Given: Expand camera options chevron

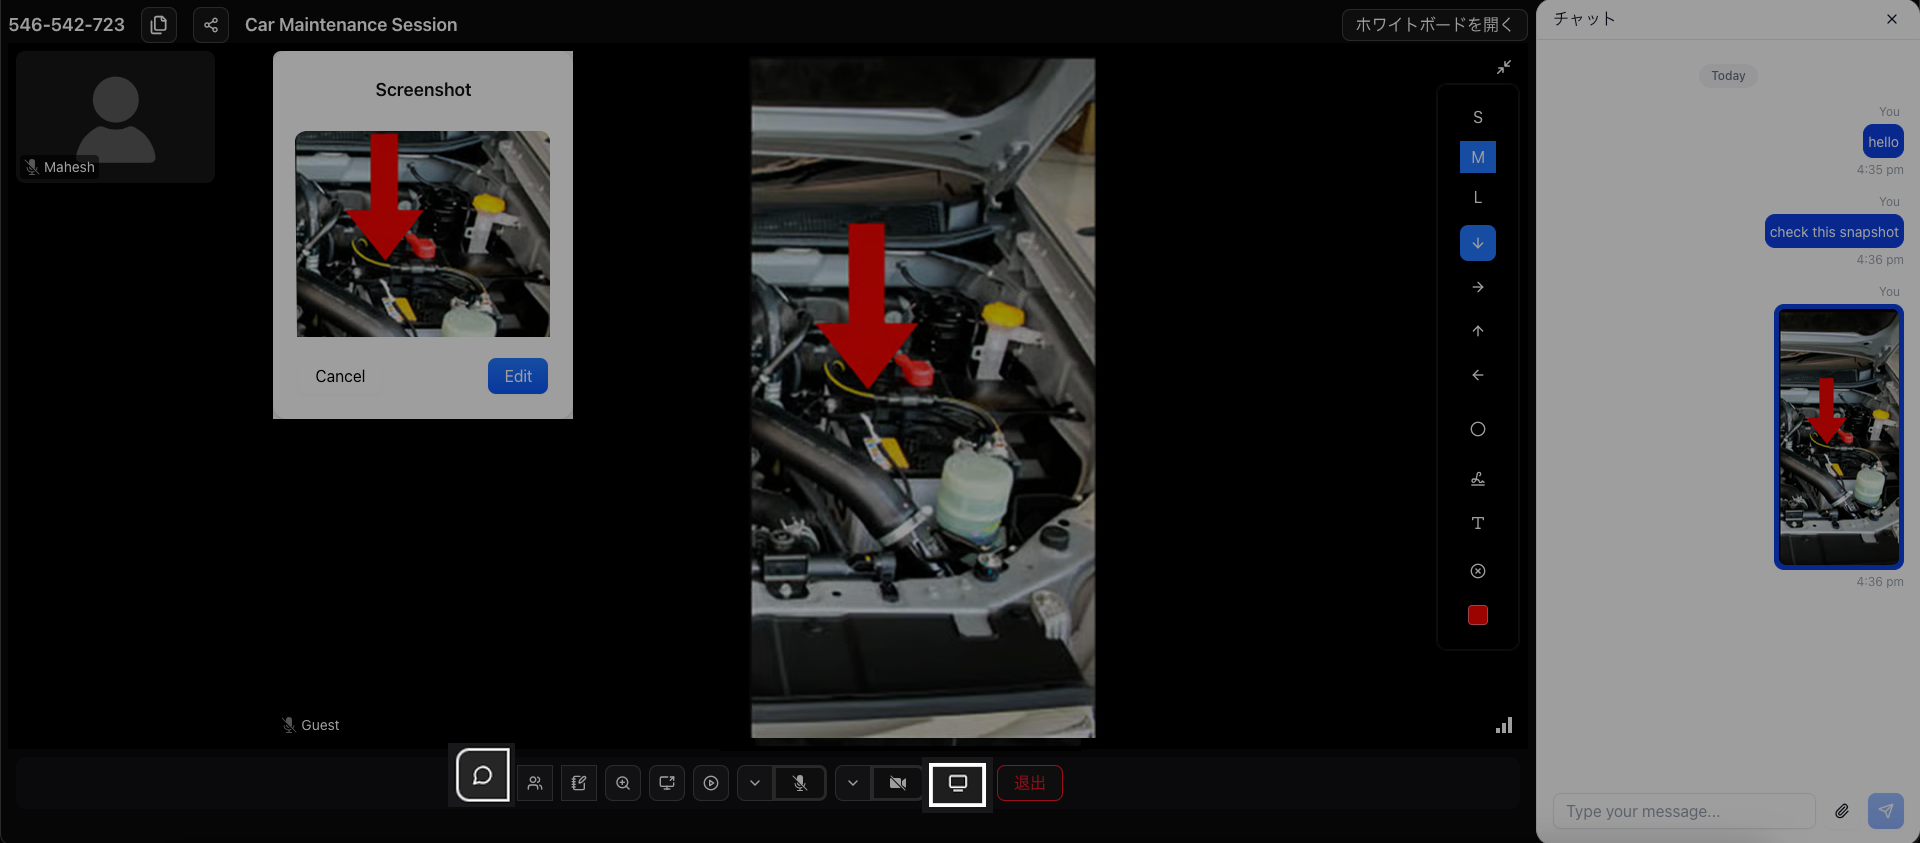Looking at the screenshot, I should point(853,783).
